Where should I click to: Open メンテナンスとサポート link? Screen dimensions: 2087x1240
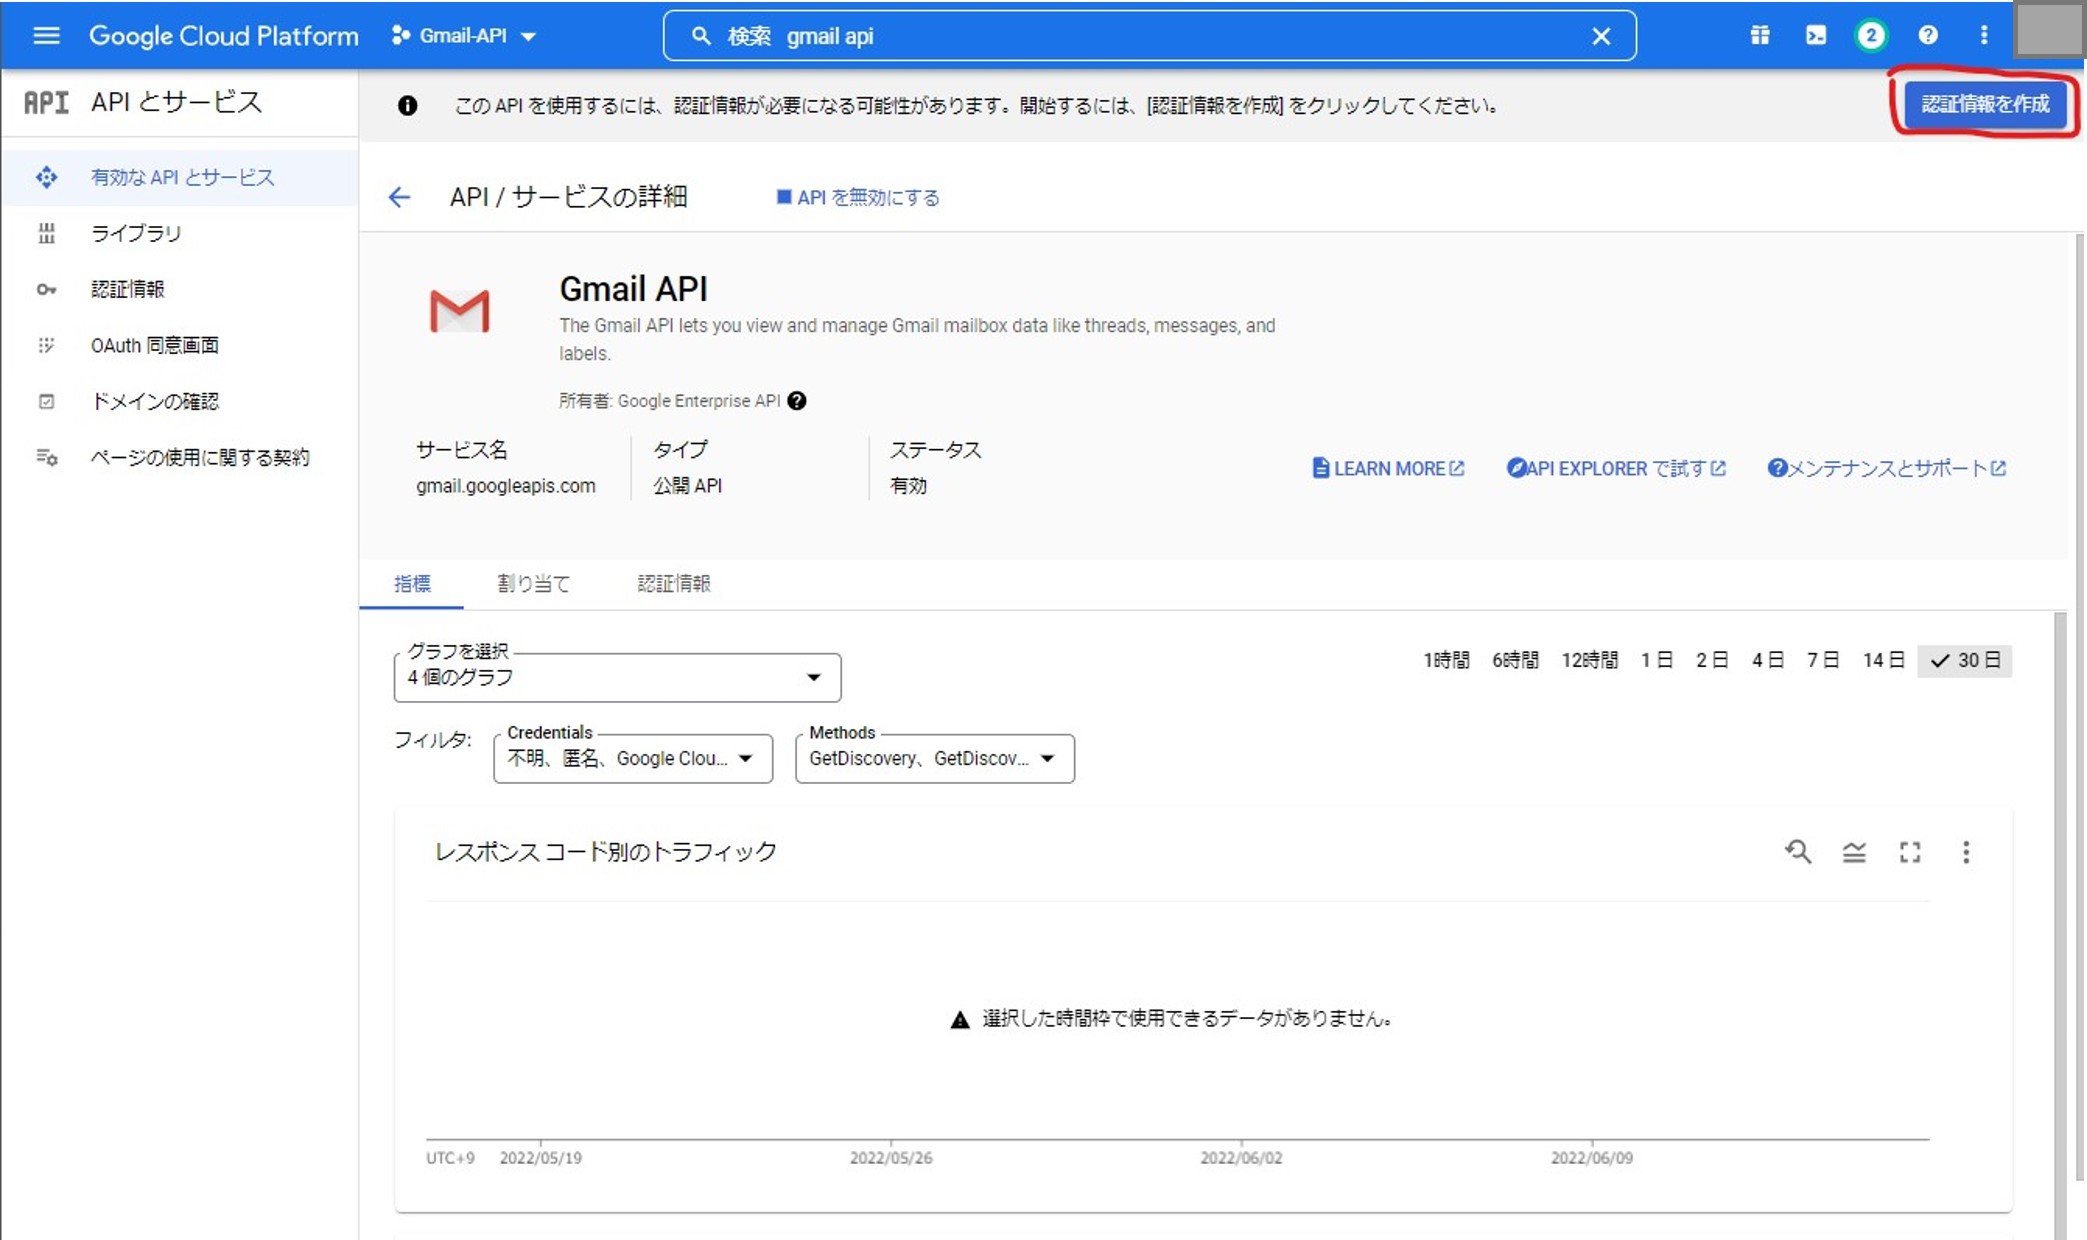[1887, 468]
